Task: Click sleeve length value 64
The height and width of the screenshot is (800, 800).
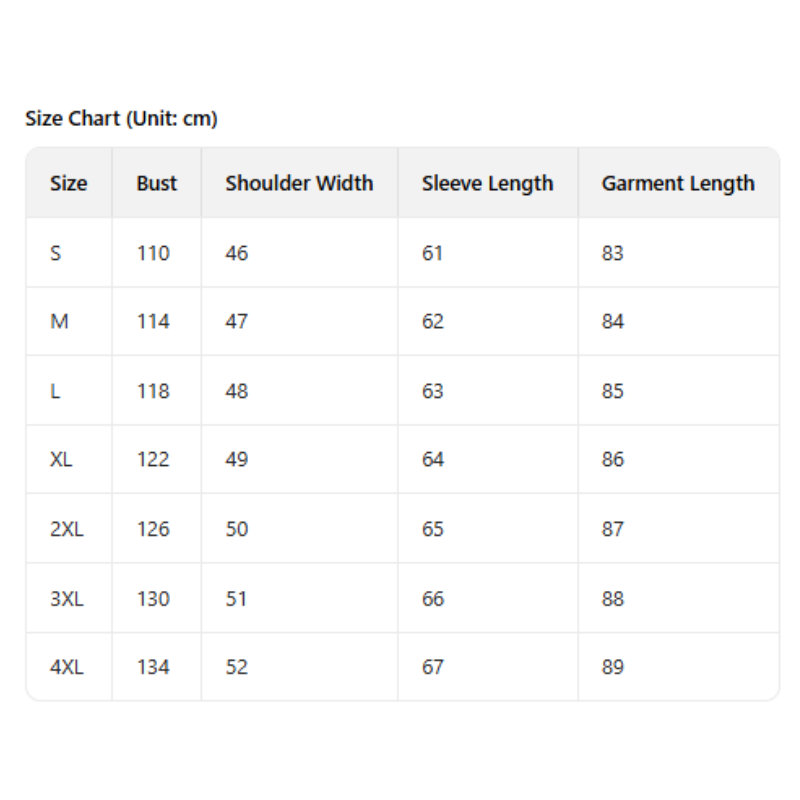Action: [432, 459]
